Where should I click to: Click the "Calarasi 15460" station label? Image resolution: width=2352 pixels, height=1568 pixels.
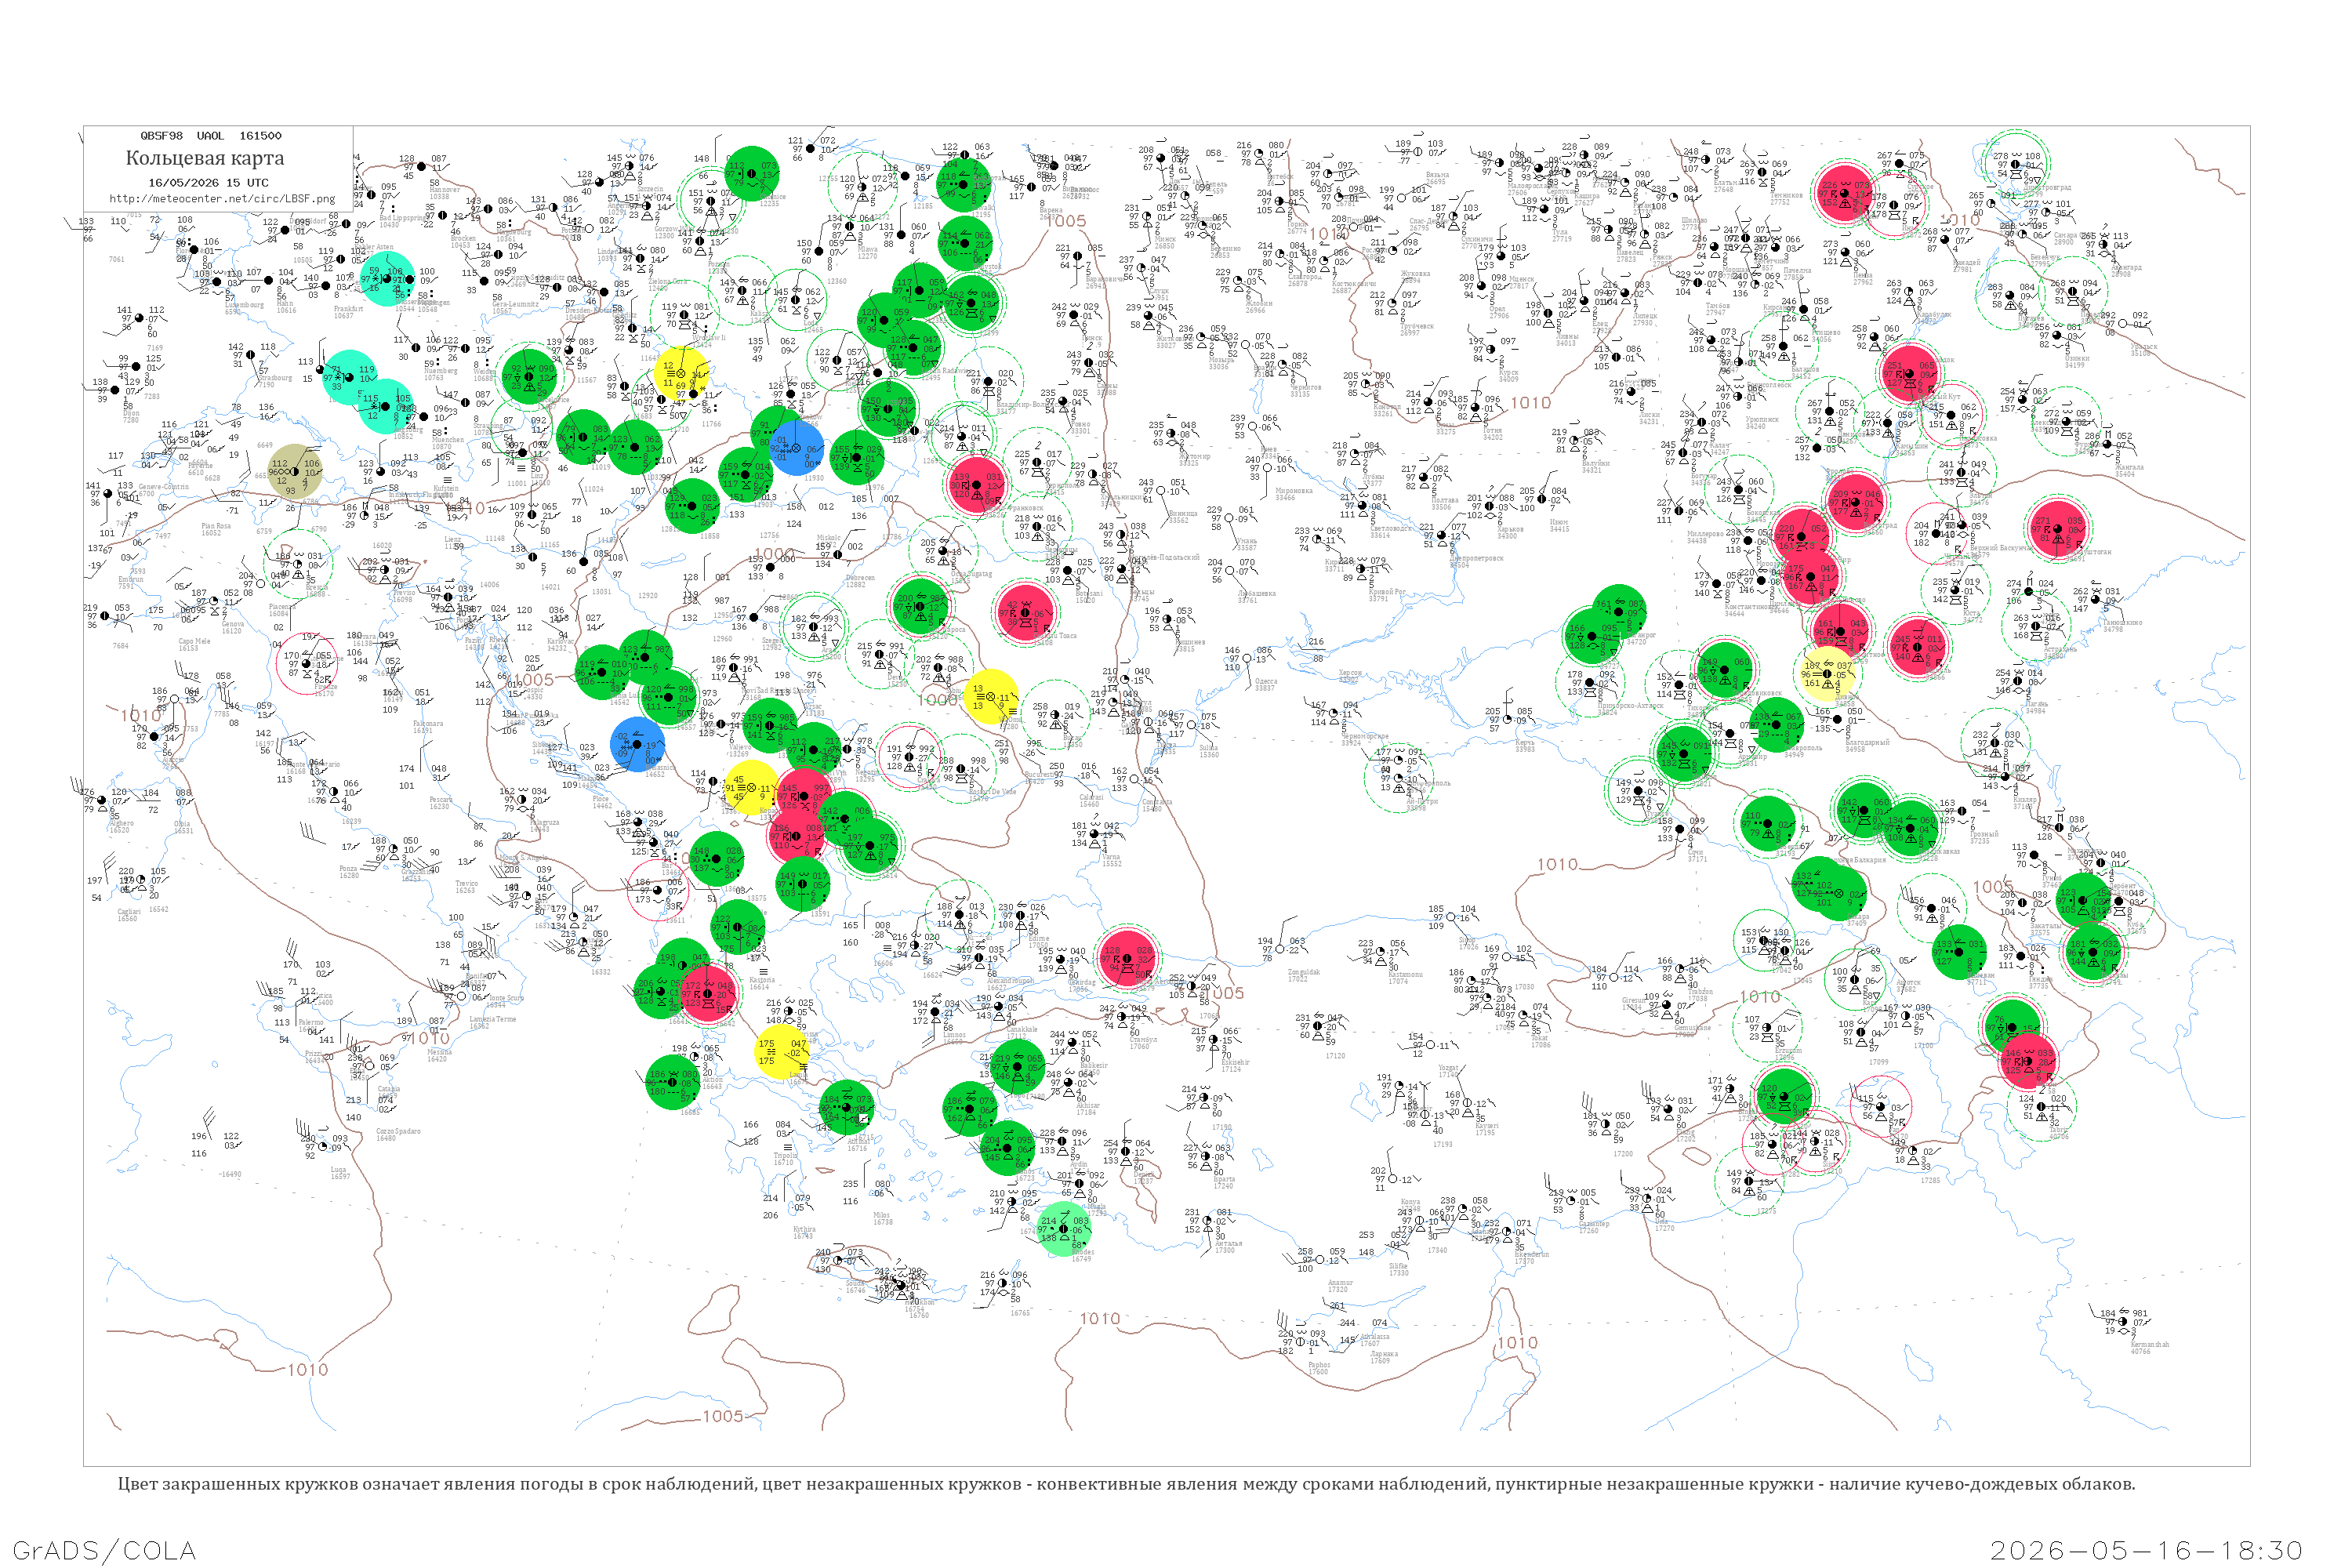1091,800
